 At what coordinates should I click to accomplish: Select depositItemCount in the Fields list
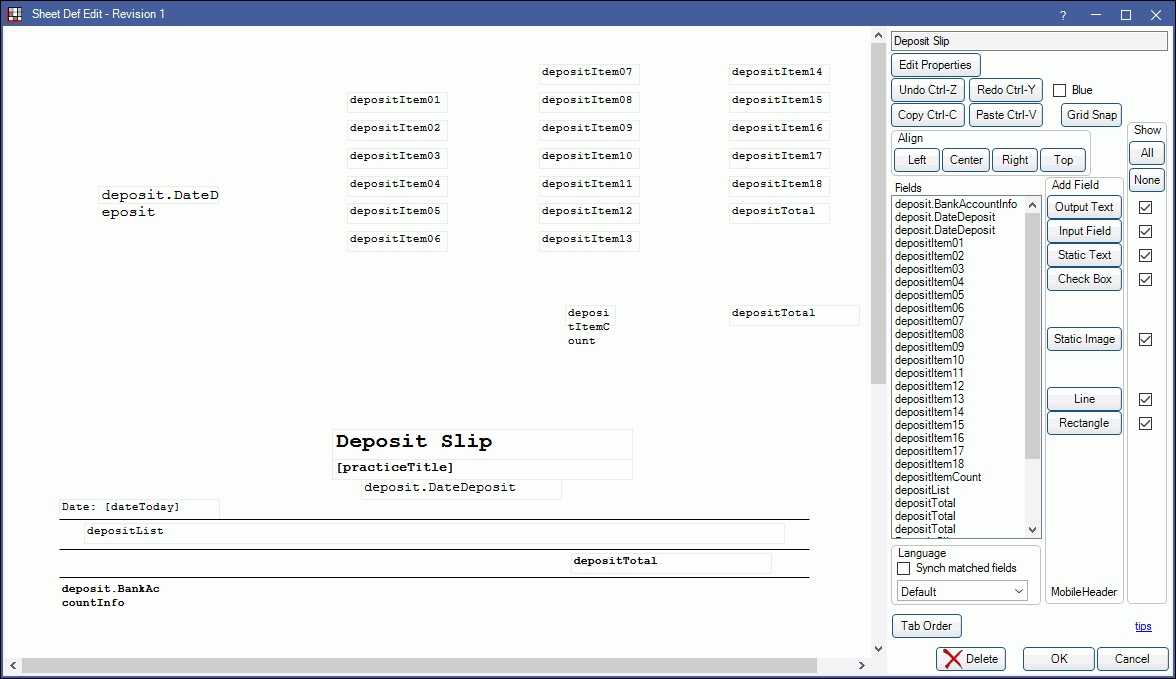(x=938, y=477)
